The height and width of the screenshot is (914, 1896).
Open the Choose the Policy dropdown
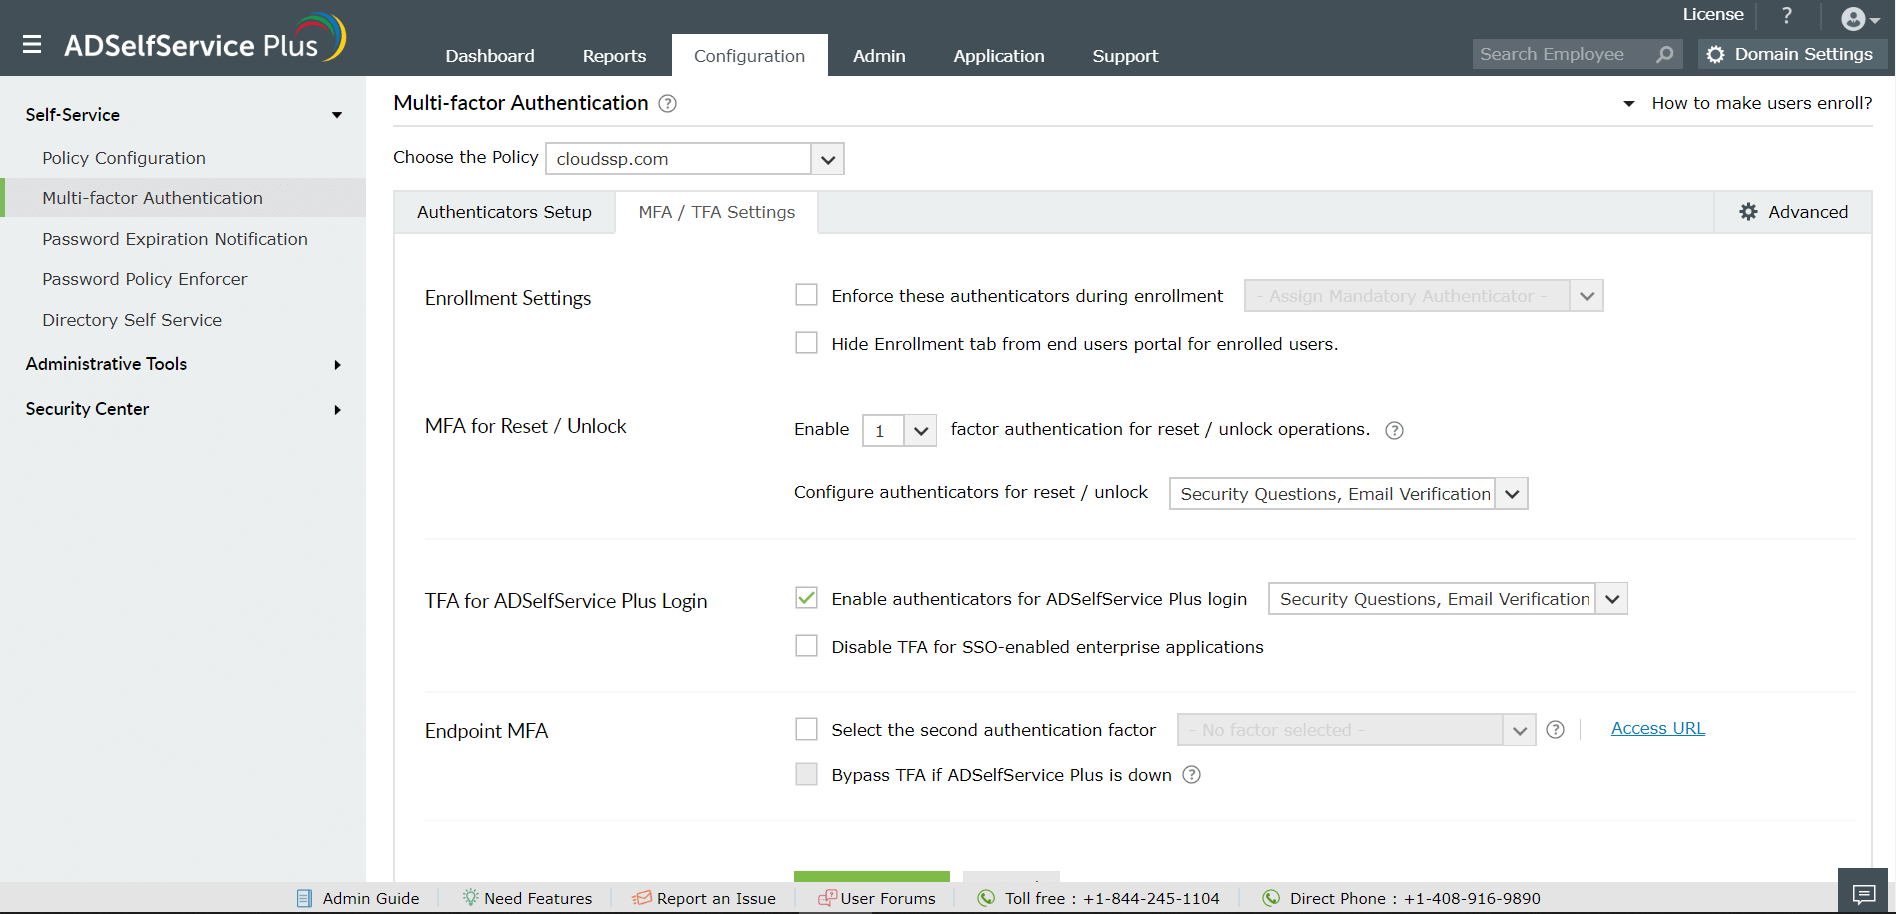click(x=695, y=159)
